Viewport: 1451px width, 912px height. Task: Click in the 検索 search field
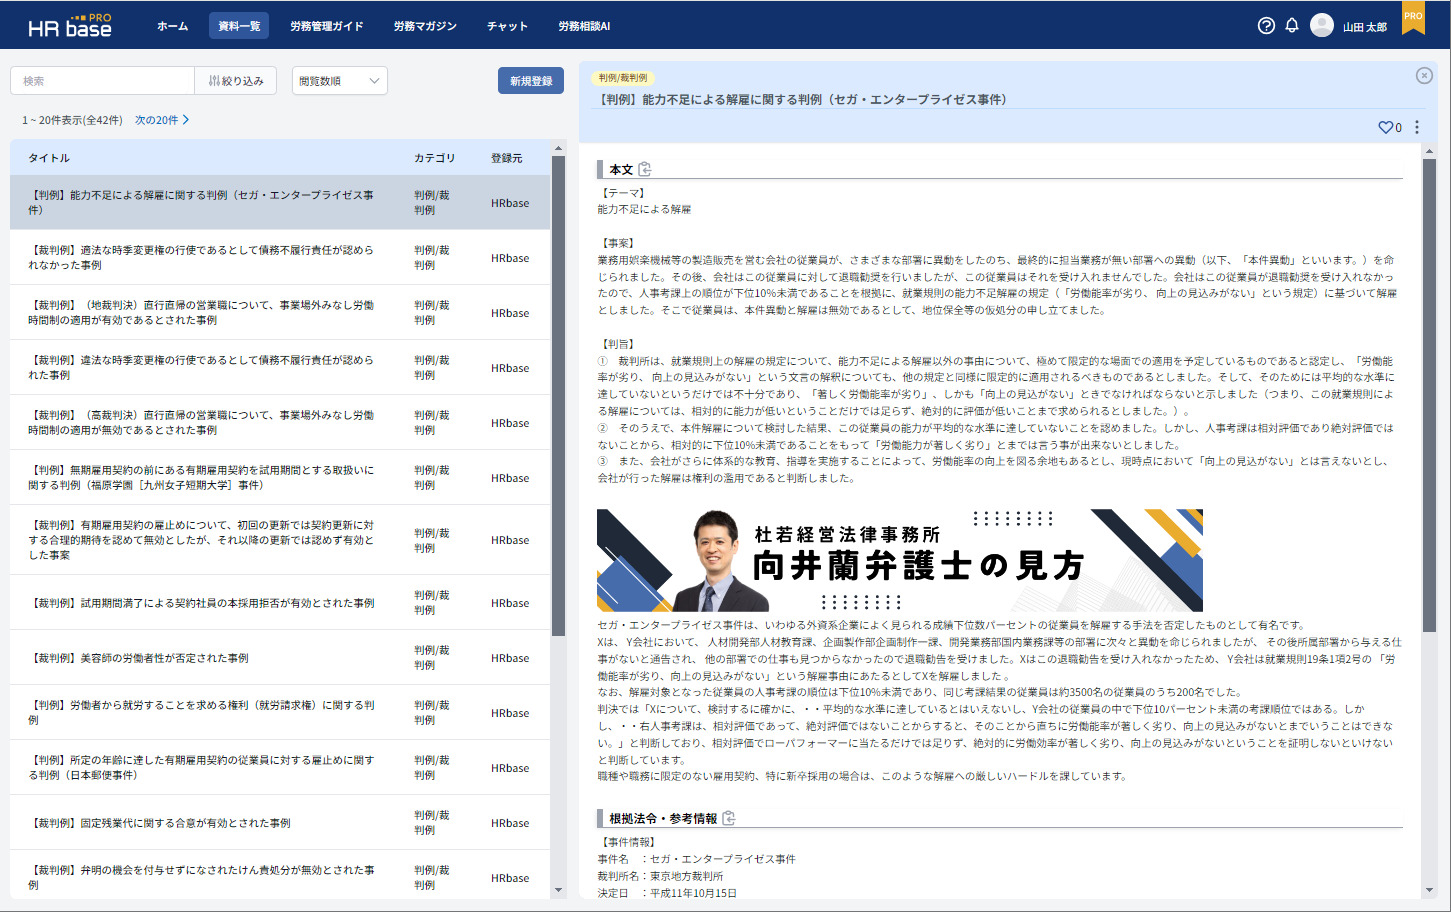click(102, 81)
